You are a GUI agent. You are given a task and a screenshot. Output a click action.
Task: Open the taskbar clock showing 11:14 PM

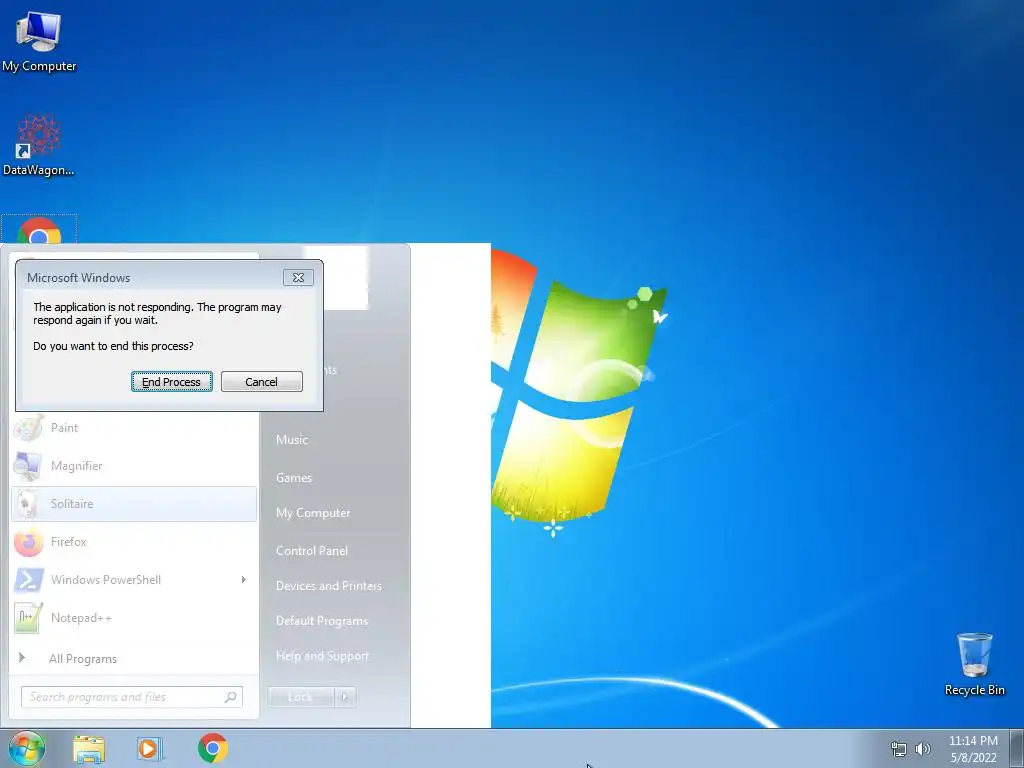(973, 749)
